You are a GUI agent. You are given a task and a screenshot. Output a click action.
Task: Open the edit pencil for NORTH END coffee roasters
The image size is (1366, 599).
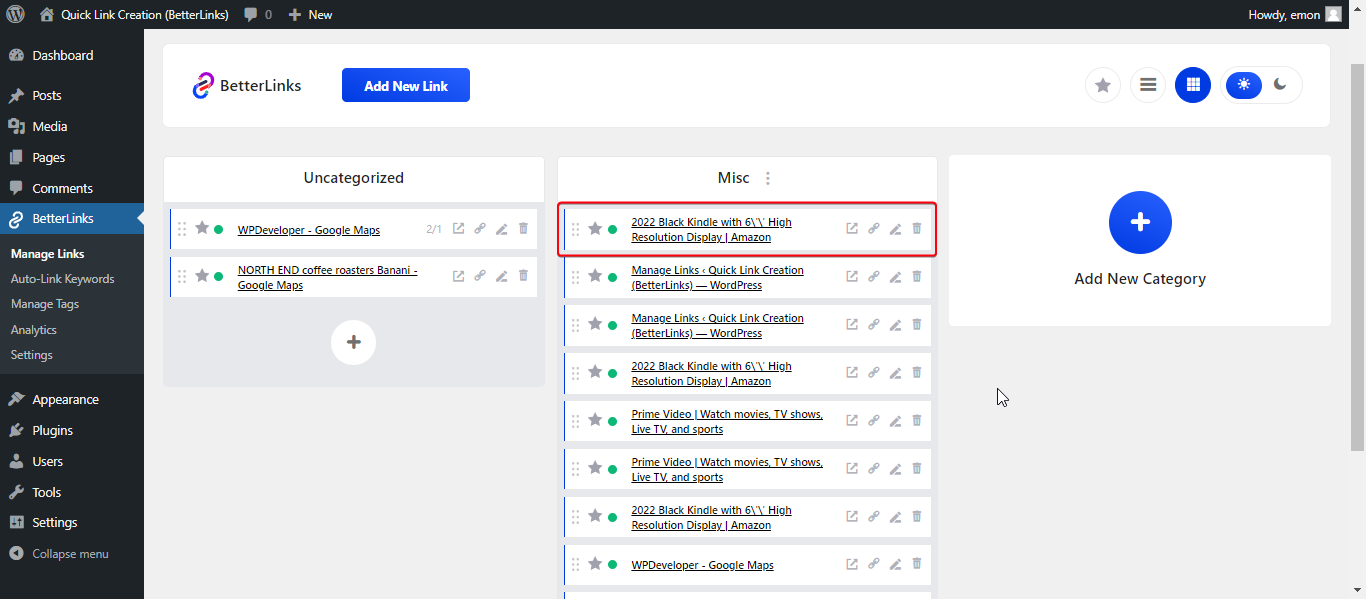coord(501,276)
